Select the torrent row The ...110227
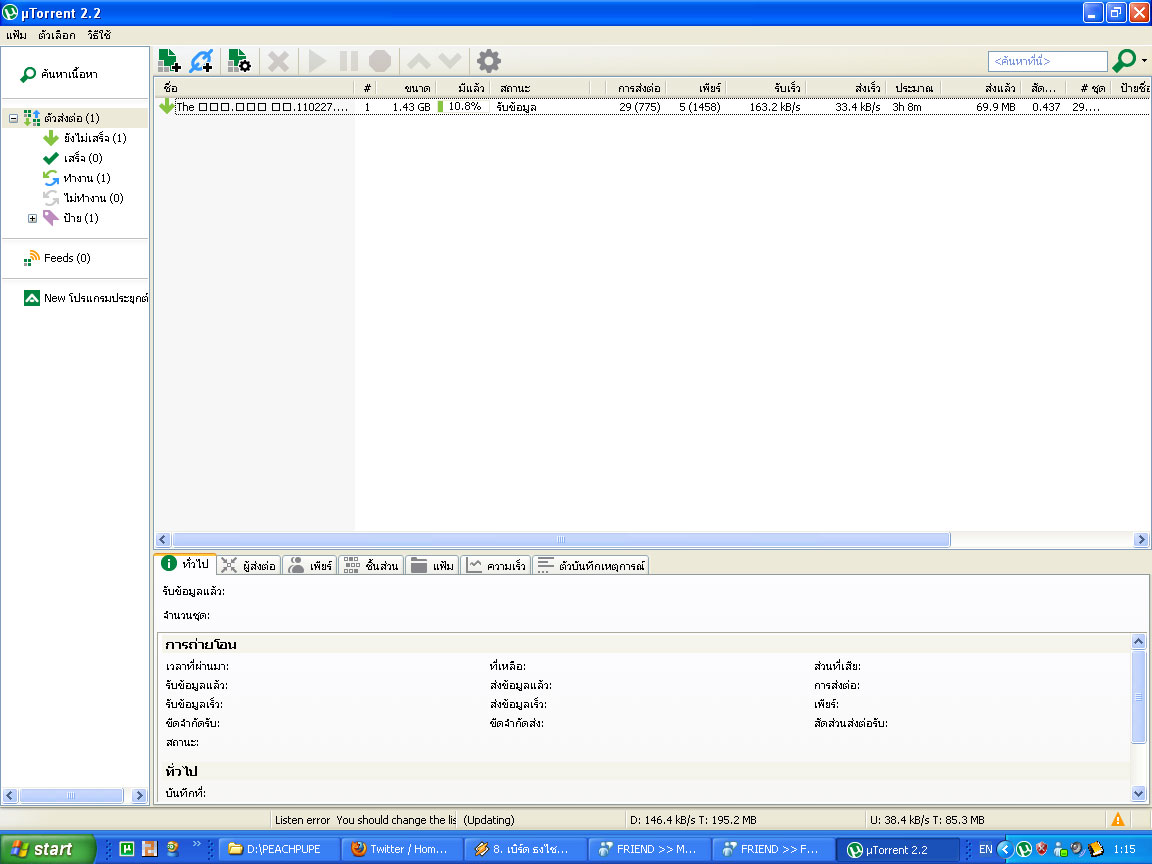Screen dimensions: 1152x864 (652, 107)
